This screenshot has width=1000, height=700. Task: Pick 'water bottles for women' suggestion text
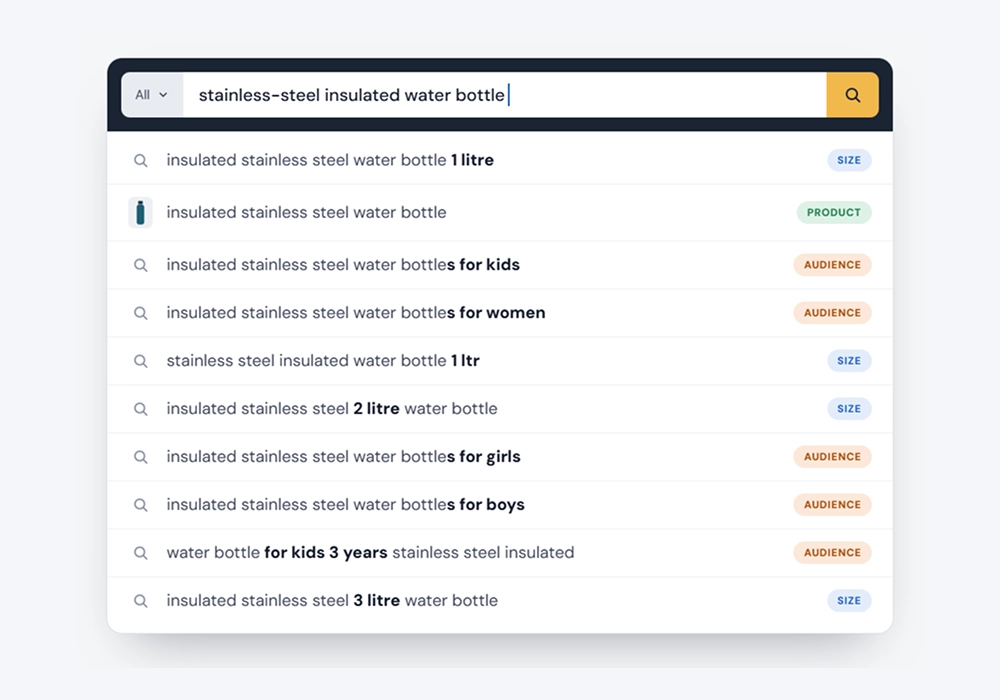356,313
